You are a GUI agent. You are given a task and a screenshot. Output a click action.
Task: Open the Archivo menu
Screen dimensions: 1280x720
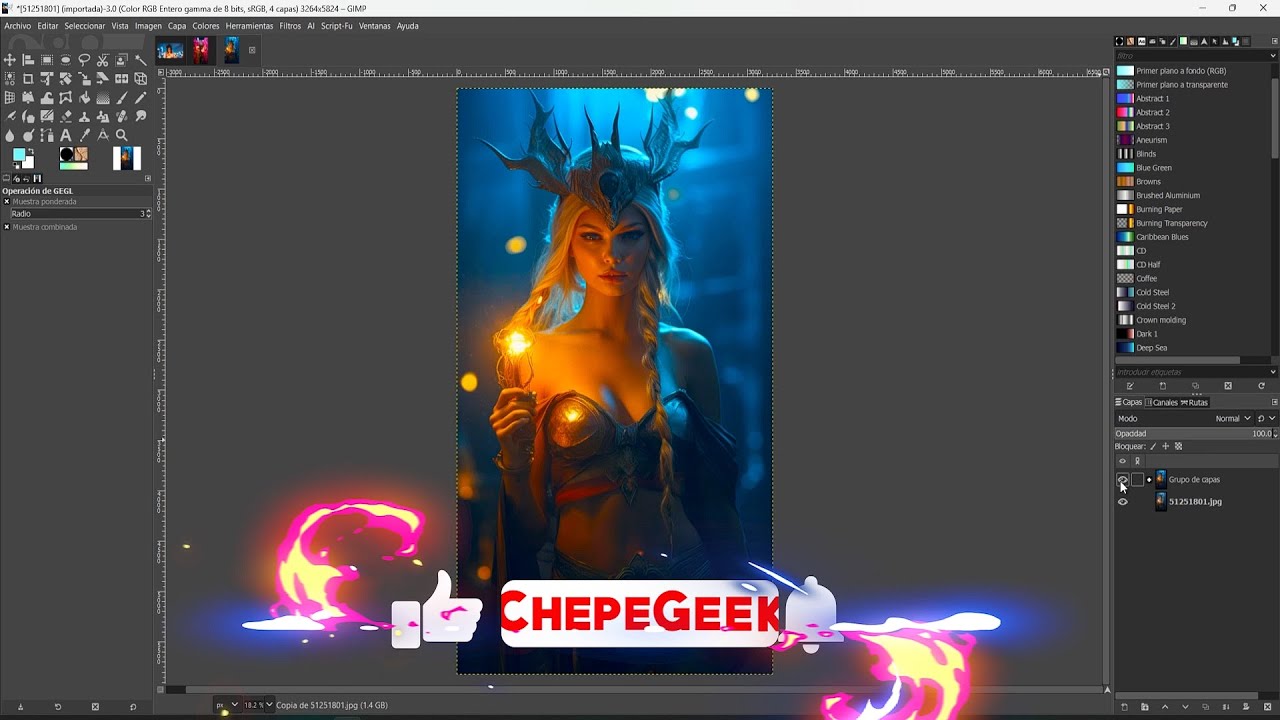(x=17, y=26)
